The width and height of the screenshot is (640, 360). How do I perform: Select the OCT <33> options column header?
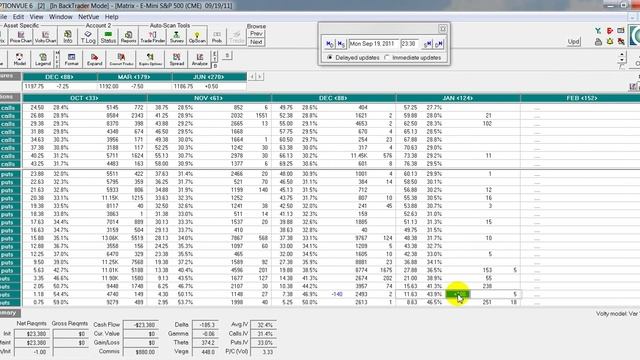(x=84, y=98)
